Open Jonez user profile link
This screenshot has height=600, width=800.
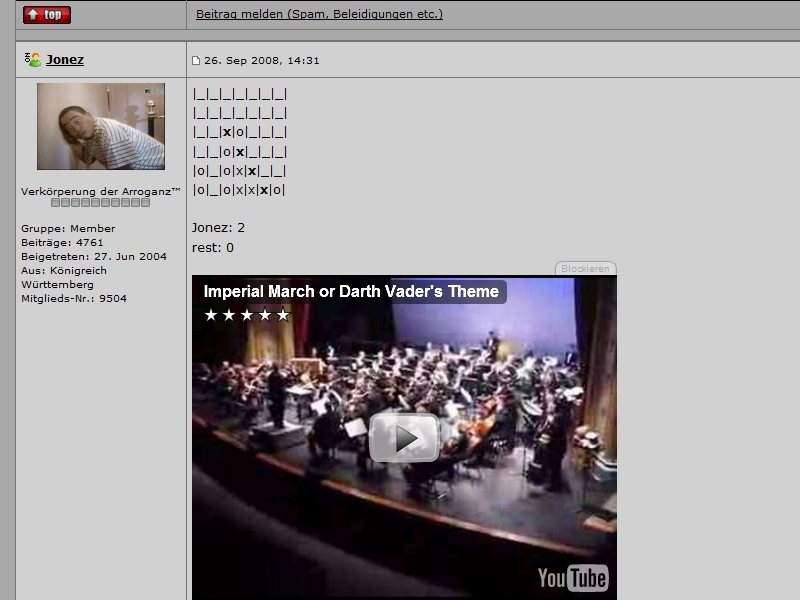(65, 60)
